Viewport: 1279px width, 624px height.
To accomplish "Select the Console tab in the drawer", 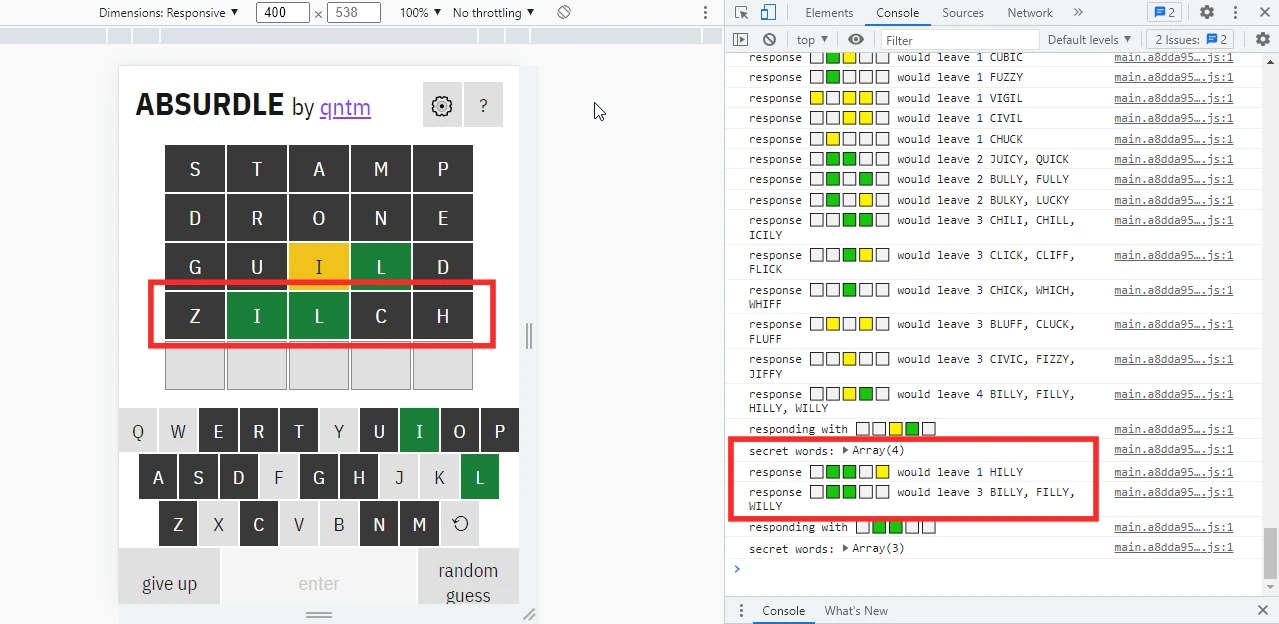I will pyautogui.click(x=784, y=611).
